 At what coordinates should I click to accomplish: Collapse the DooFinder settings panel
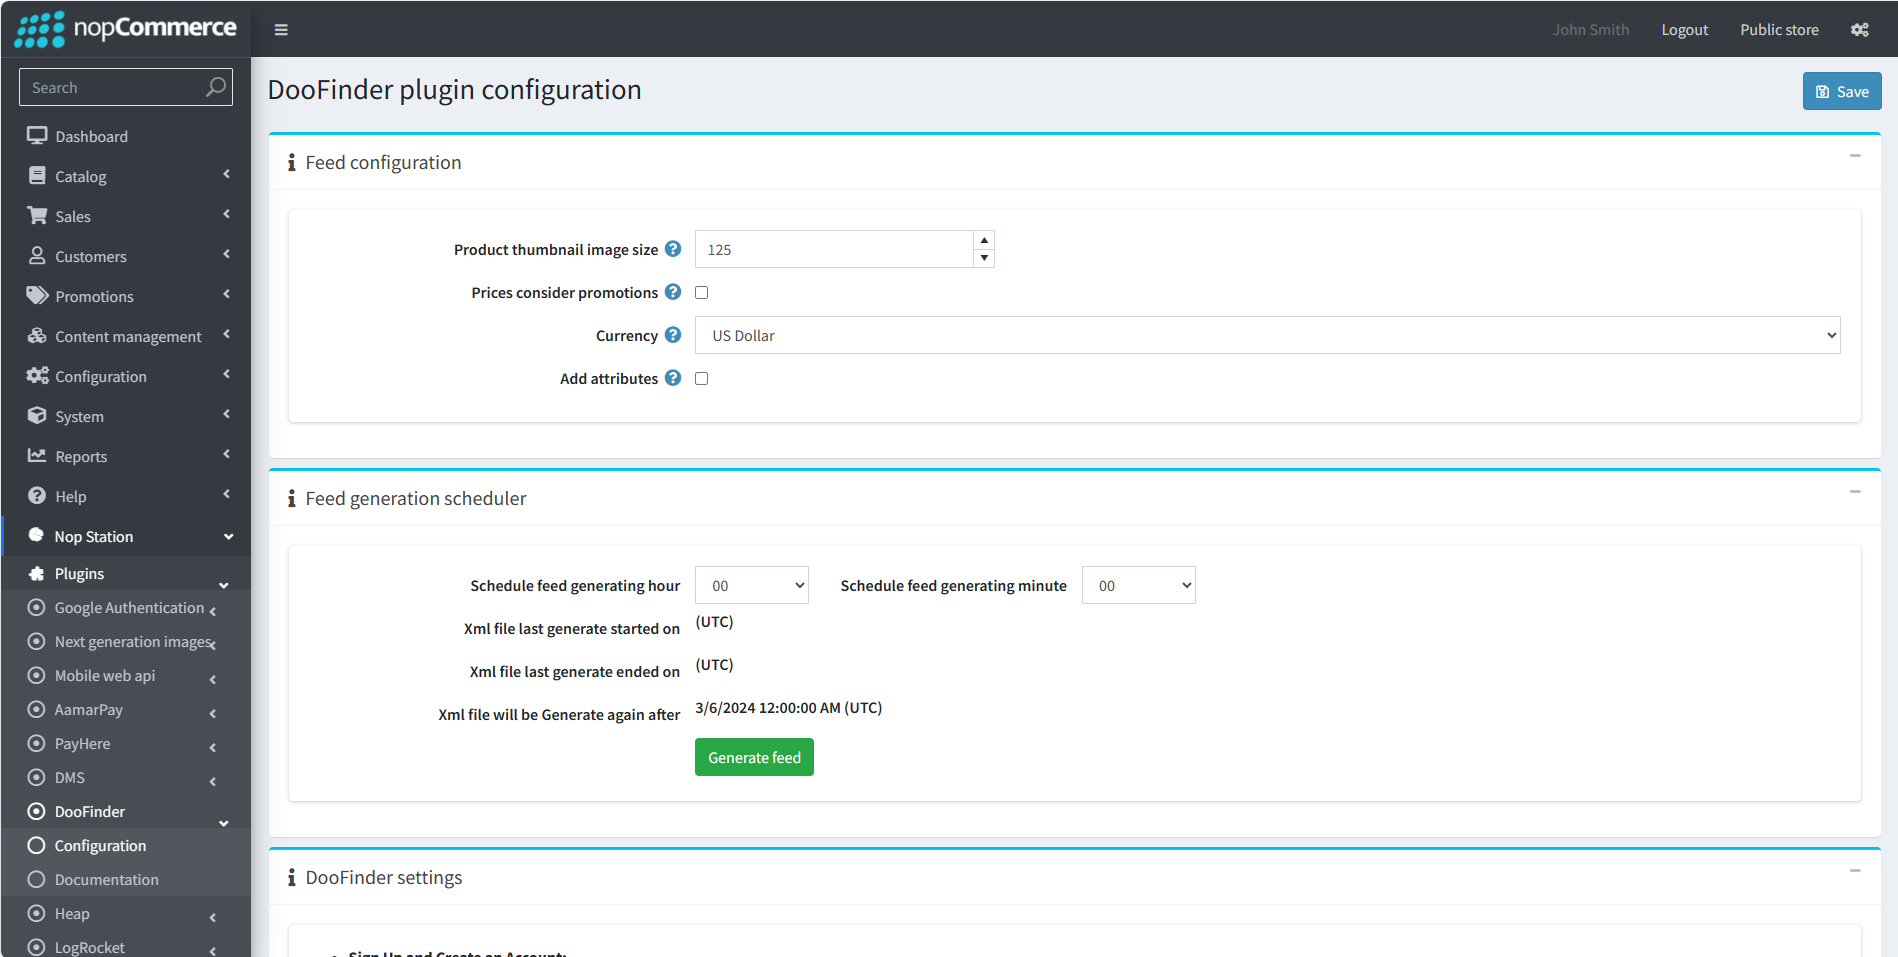point(1855,871)
